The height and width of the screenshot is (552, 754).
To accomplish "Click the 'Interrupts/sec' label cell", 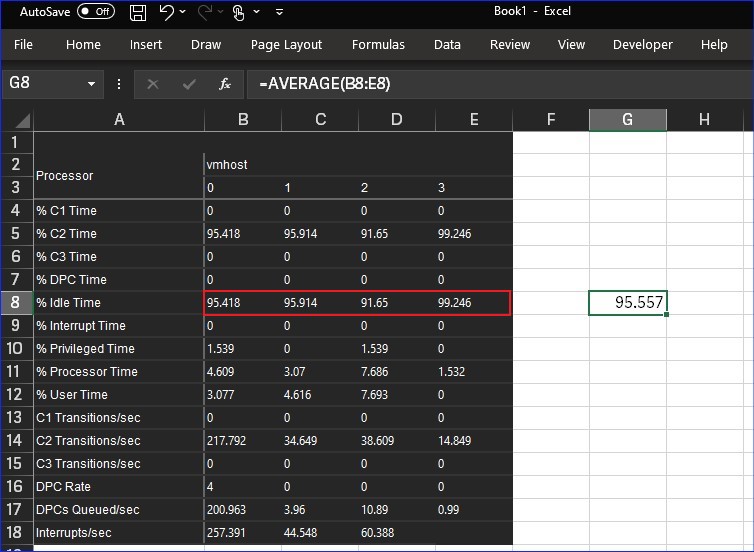I will pyautogui.click(x=119, y=533).
